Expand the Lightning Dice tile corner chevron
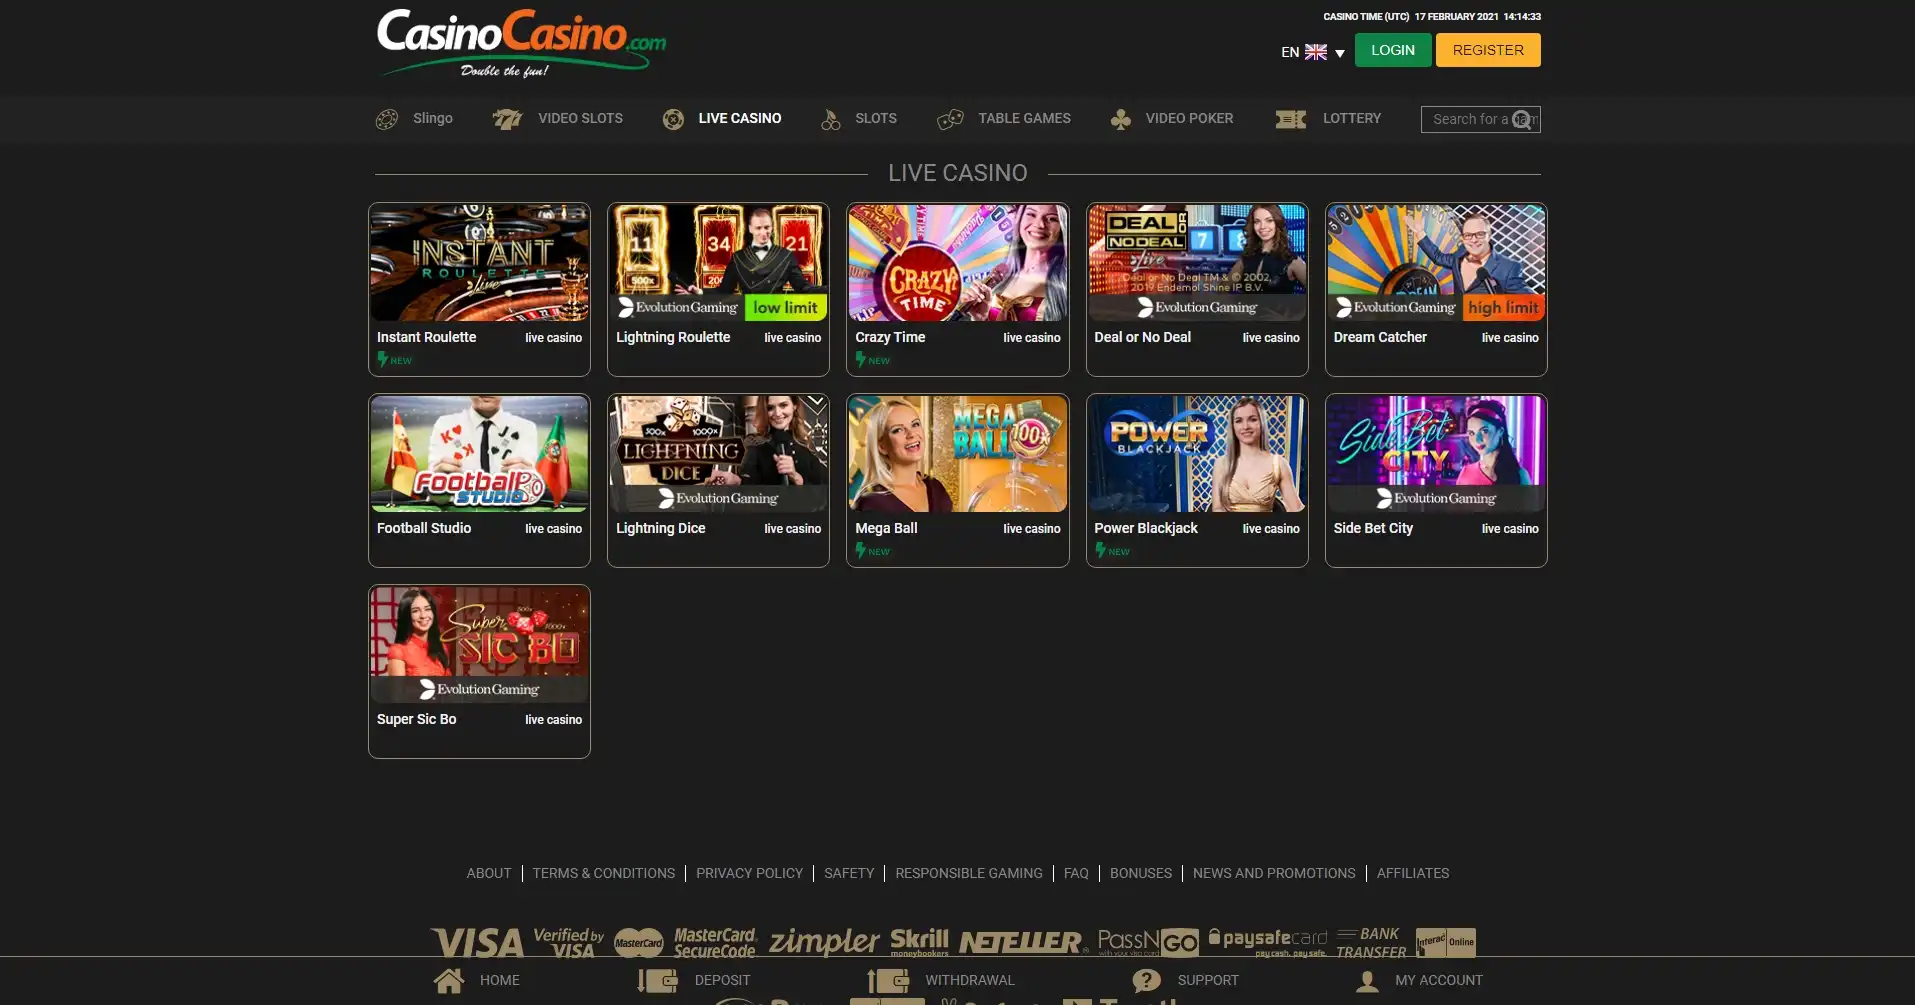 tap(816, 404)
